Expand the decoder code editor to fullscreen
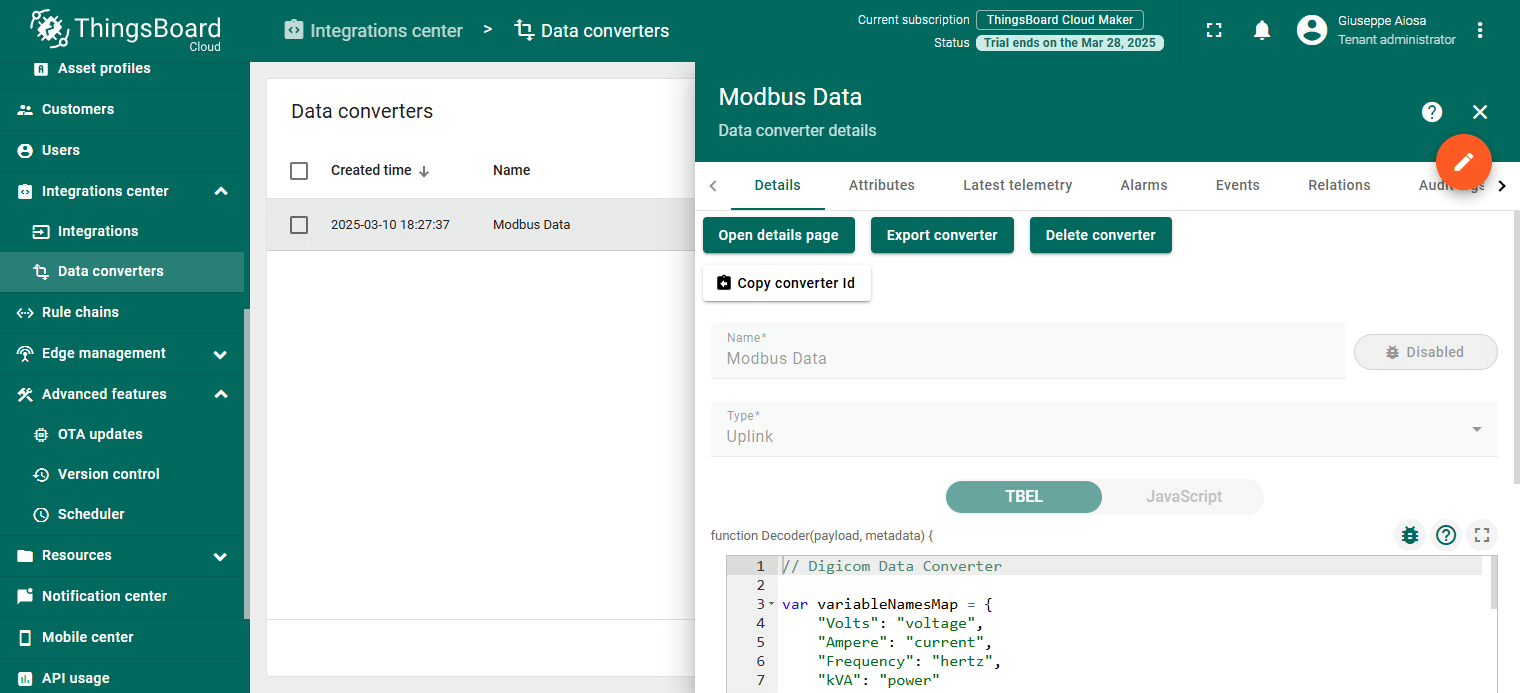 point(1482,535)
